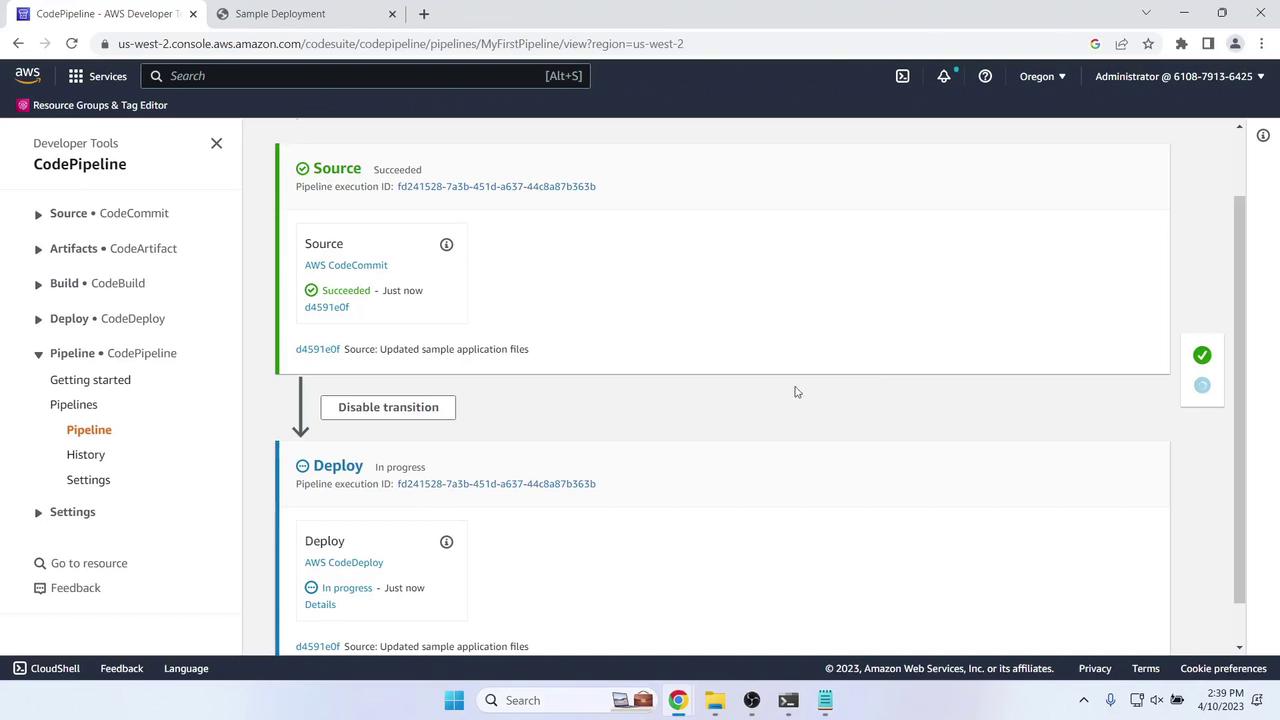Change Language in the footer

186,668
